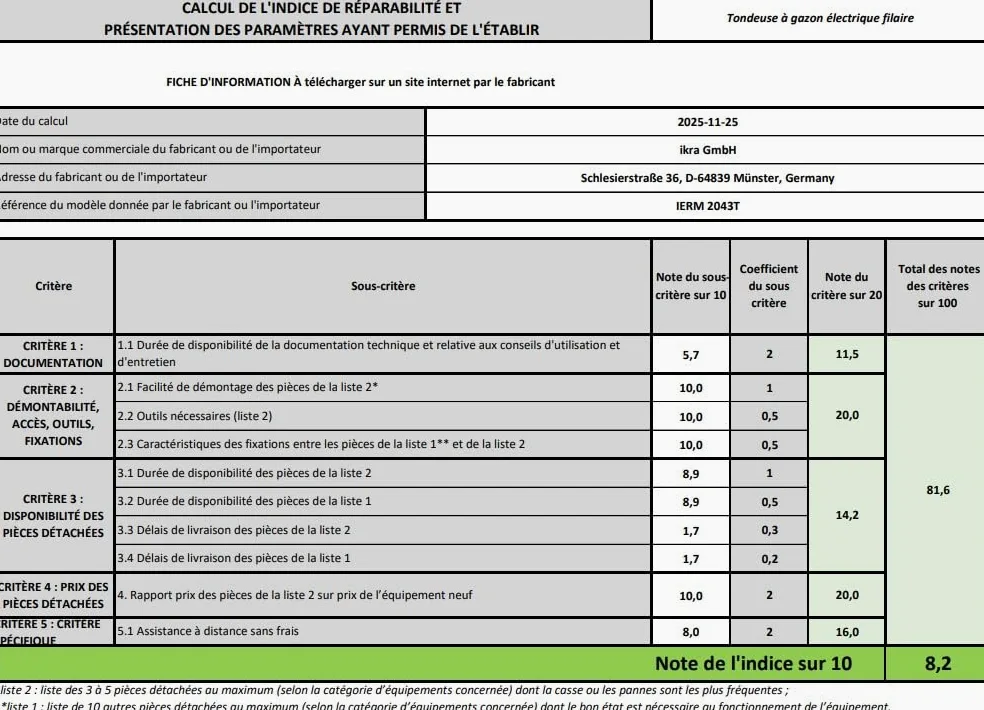Click the 20,0 criterion score for price
Viewport: 984px width, 710px height.
847,595
